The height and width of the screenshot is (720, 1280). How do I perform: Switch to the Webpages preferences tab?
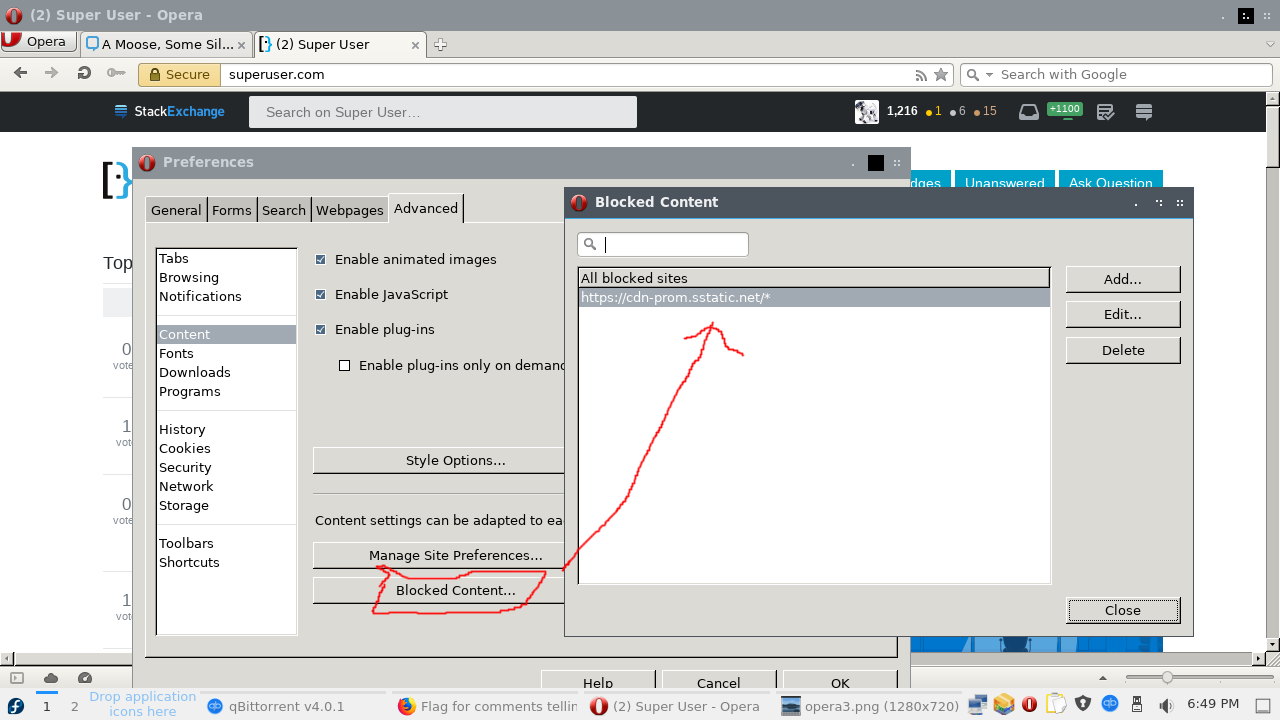pyautogui.click(x=350, y=210)
